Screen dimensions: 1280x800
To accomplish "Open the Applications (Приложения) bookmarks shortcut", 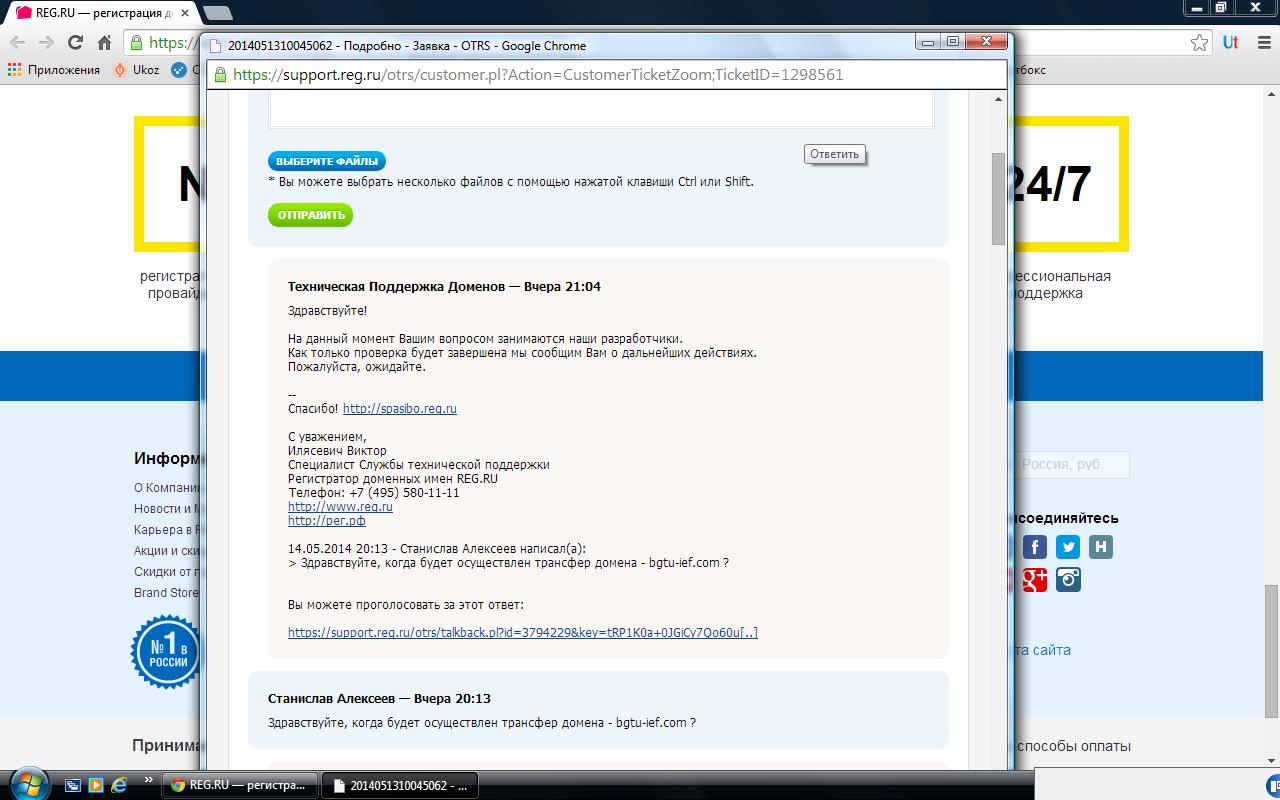I will click(x=54, y=70).
